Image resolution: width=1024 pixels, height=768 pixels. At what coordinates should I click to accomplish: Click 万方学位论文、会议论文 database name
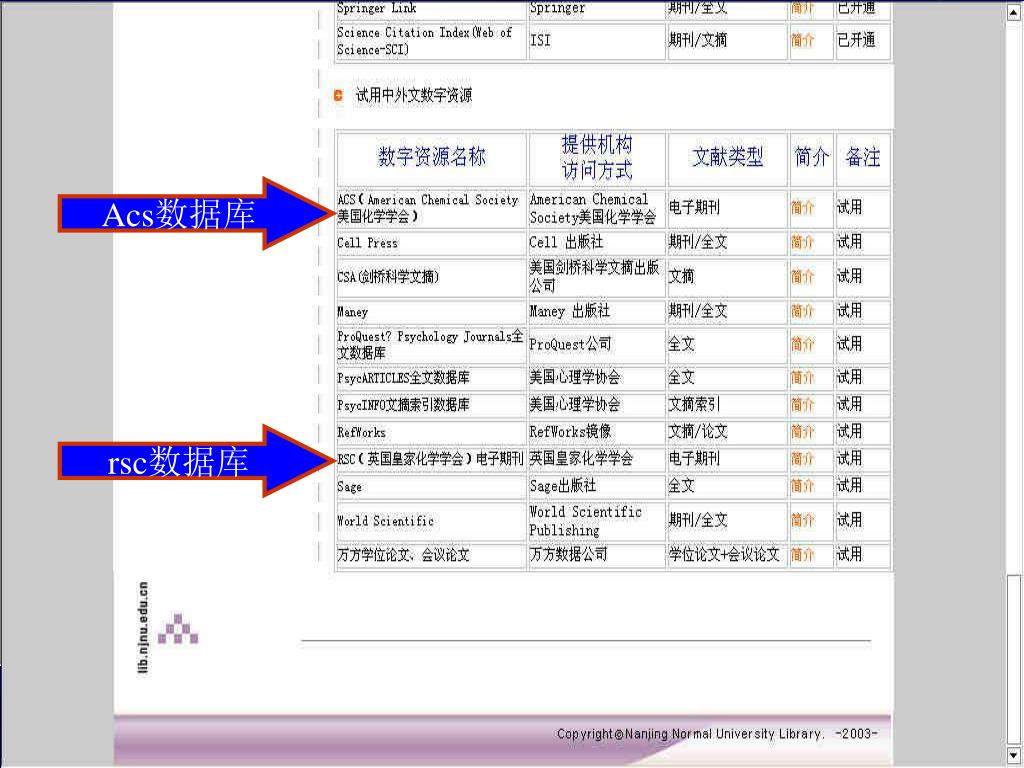[x=403, y=555]
